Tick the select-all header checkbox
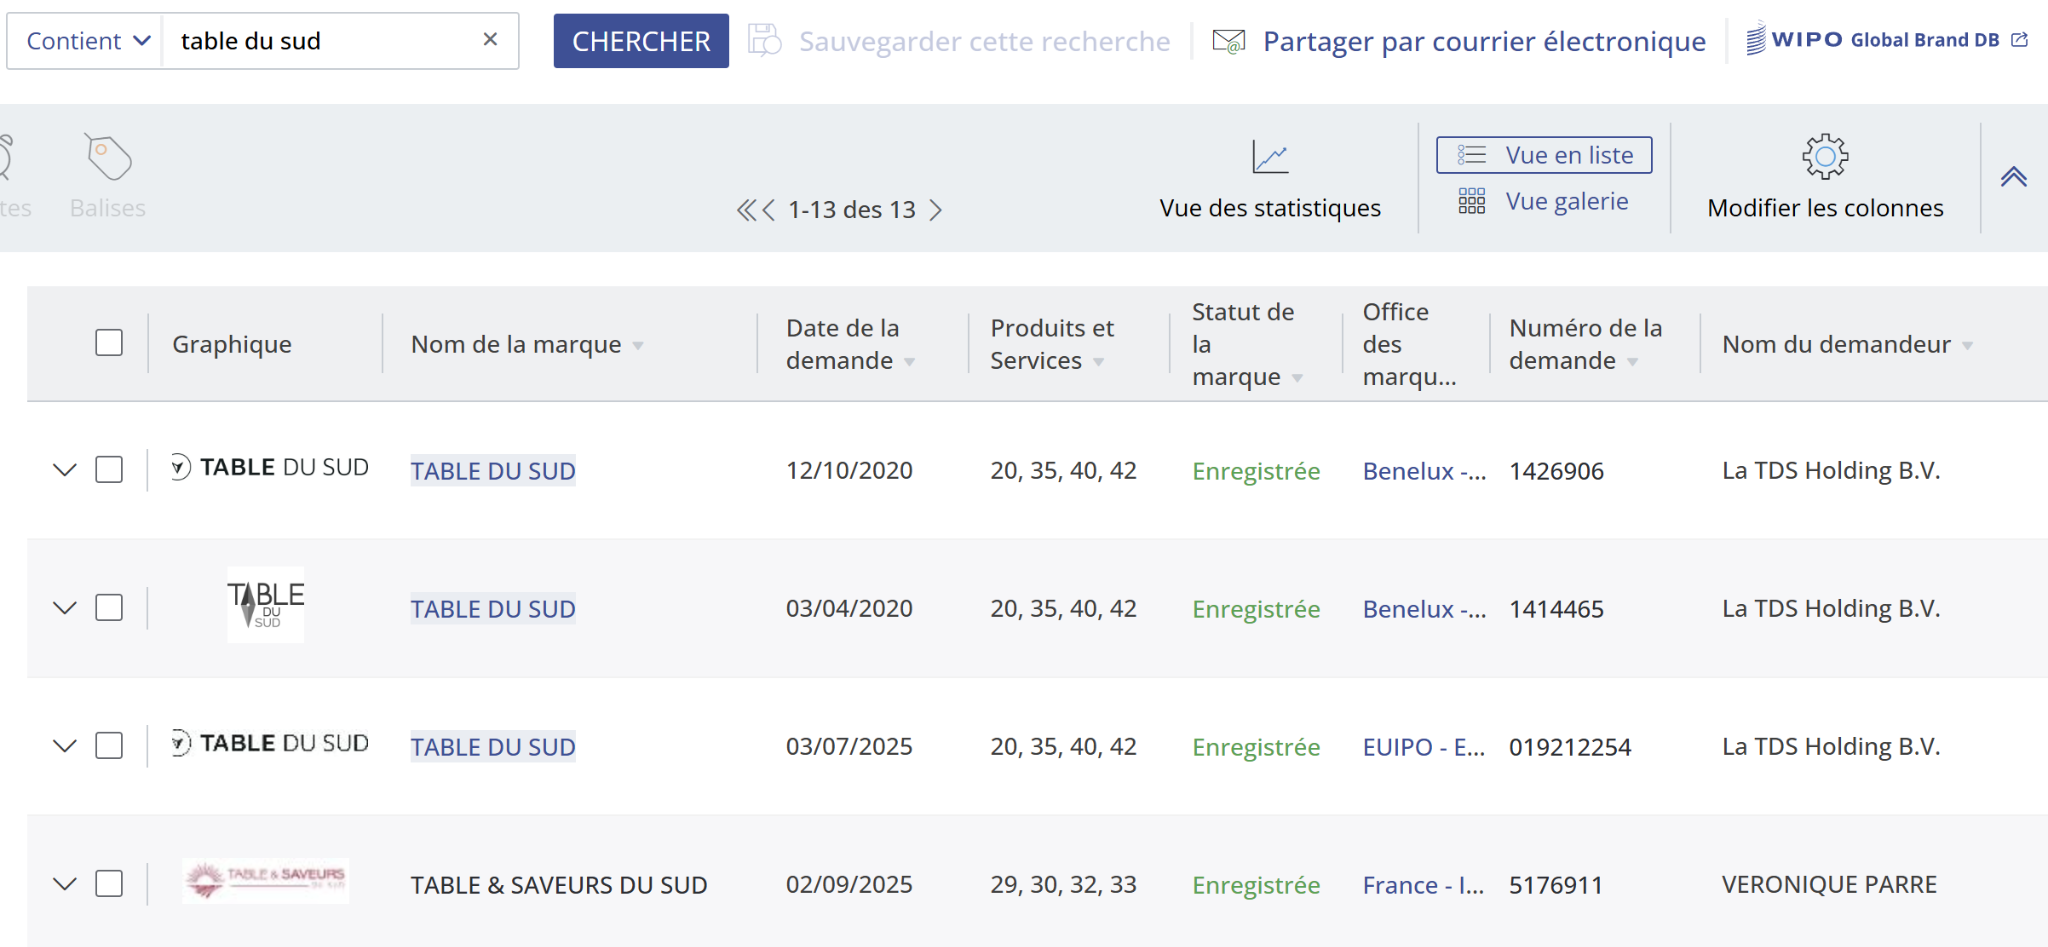The width and height of the screenshot is (2048, 947). coord(109,343)
